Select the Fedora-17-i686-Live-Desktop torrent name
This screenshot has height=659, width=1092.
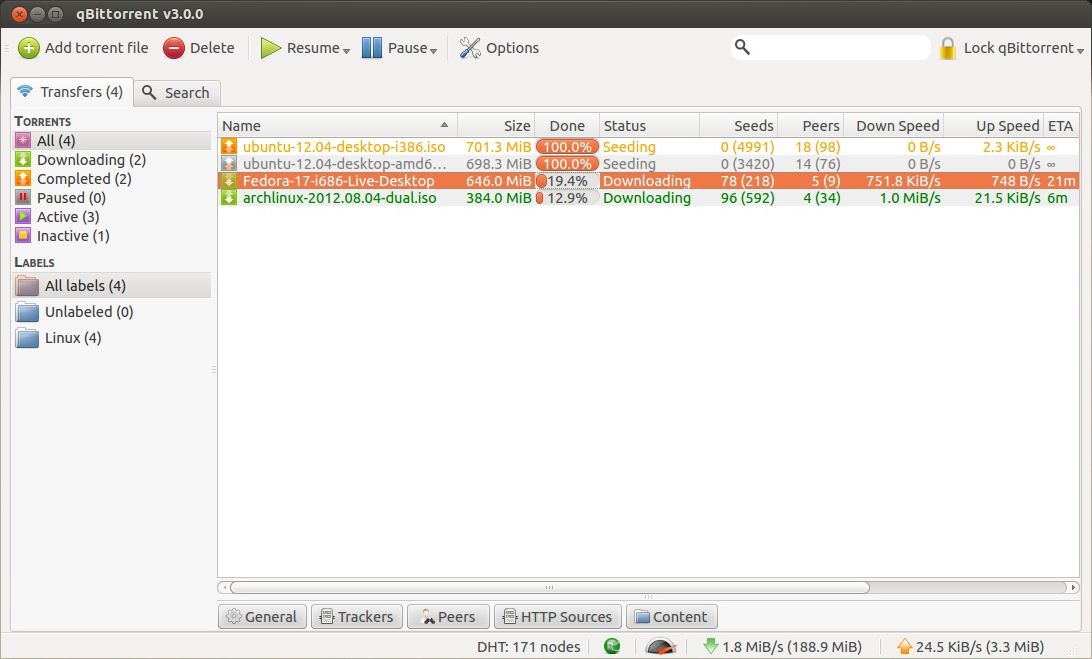[x=338, y=181]
